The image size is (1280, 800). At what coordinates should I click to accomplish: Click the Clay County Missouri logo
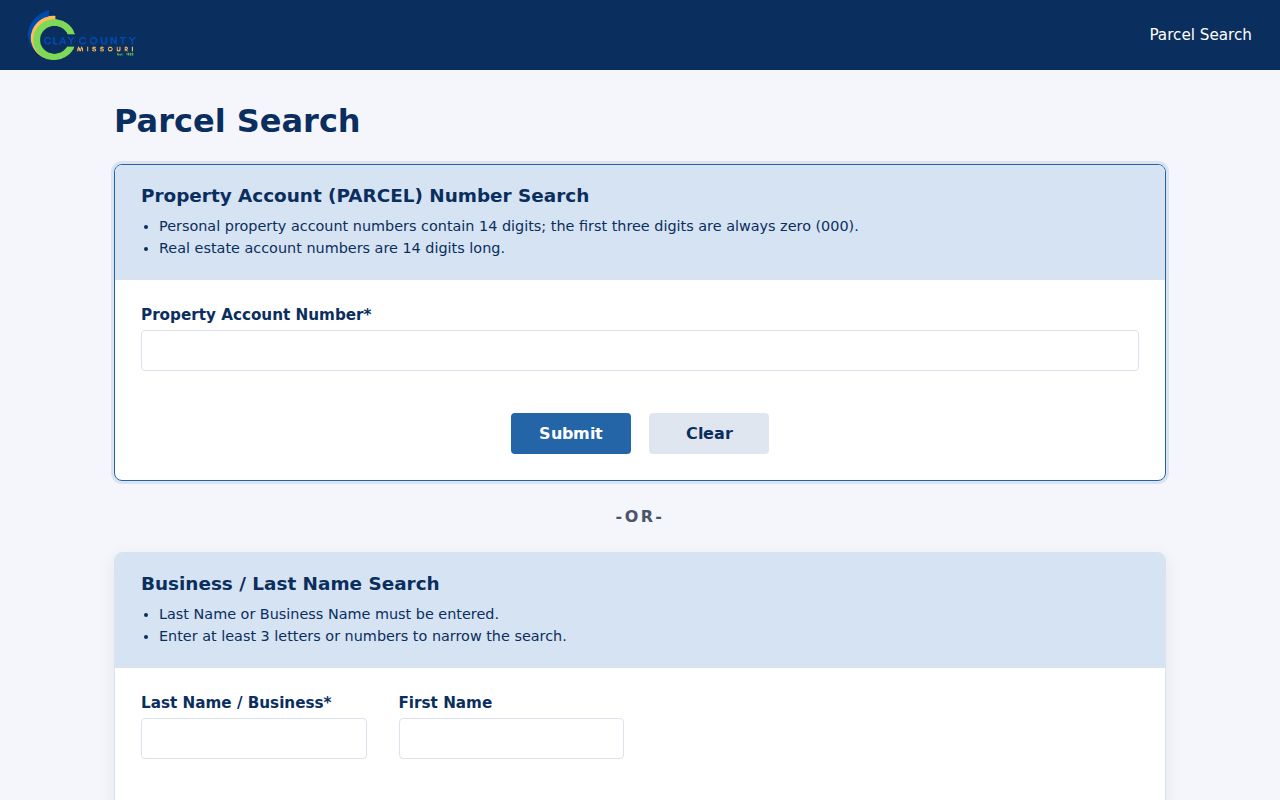click(82, 35)
